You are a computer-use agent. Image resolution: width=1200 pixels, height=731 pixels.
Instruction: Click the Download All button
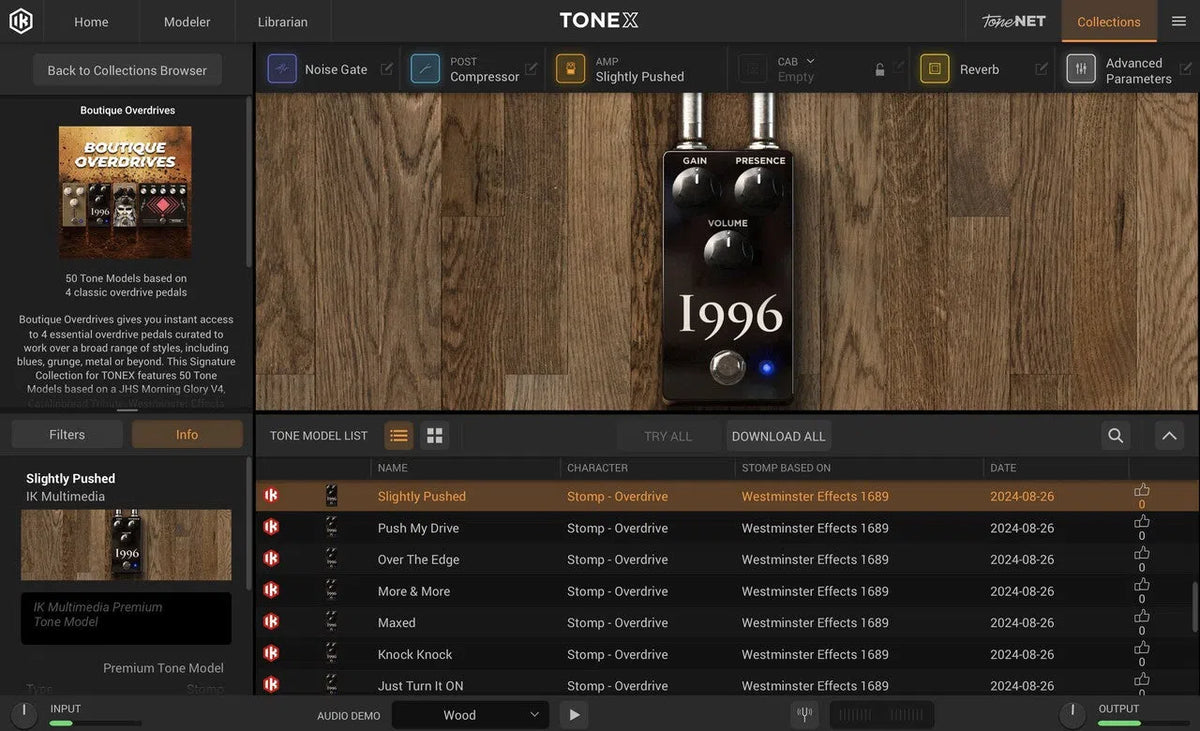pos(778,435)
